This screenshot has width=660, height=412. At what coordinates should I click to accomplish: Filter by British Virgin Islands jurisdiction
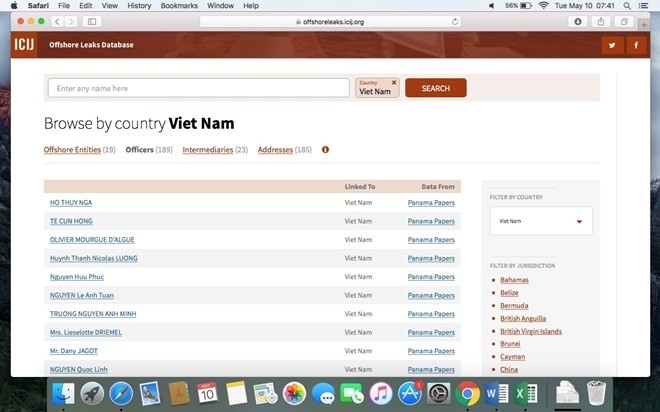pos(530,331)
